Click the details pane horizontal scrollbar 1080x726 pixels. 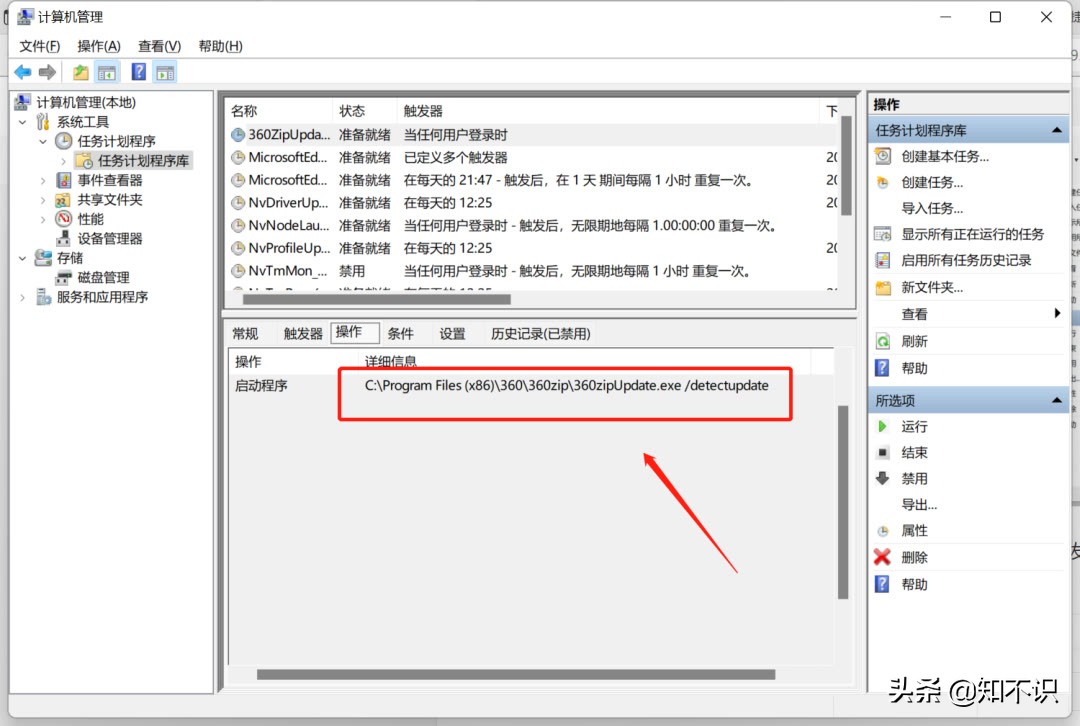click(516, 674)
